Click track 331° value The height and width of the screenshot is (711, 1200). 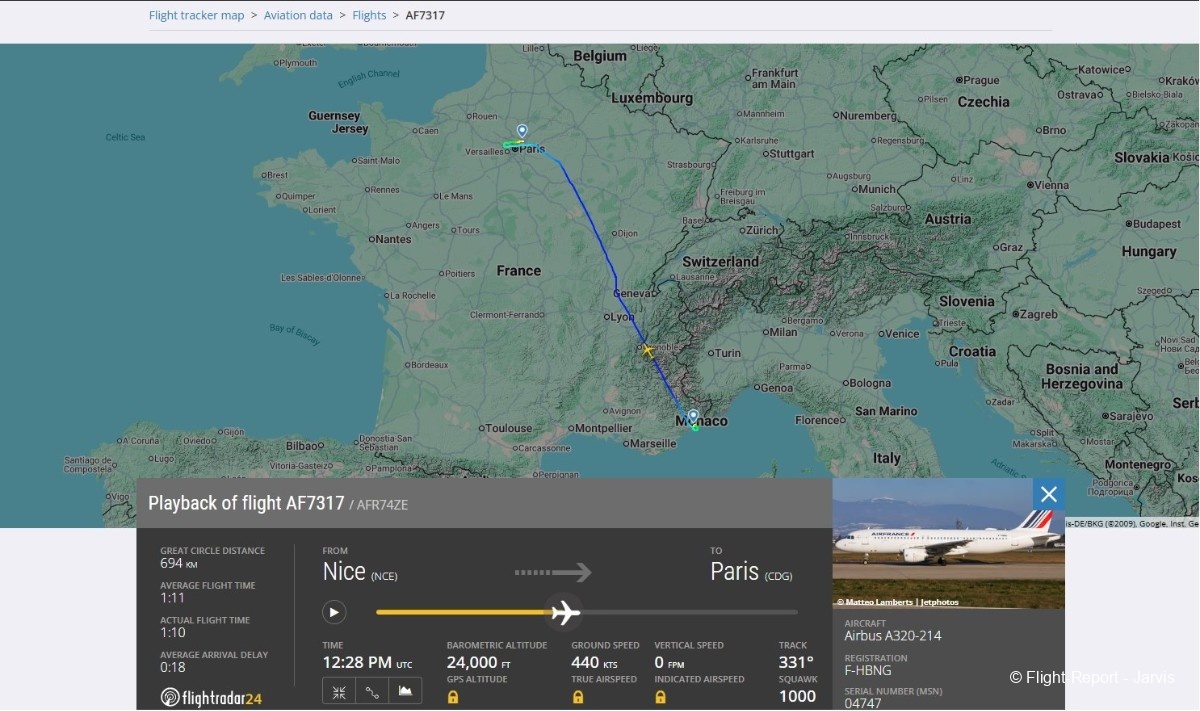point(796,662)
